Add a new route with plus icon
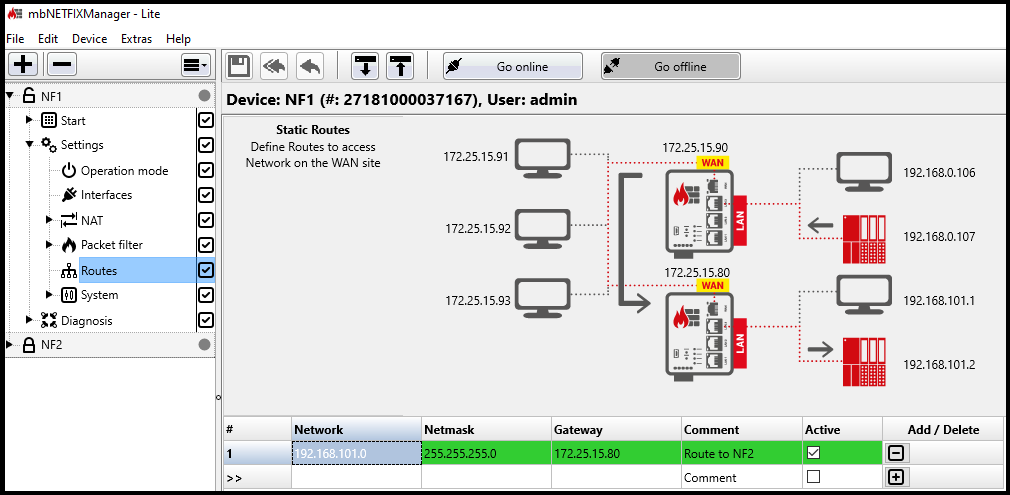1010x495 pixels. point(895,477)
